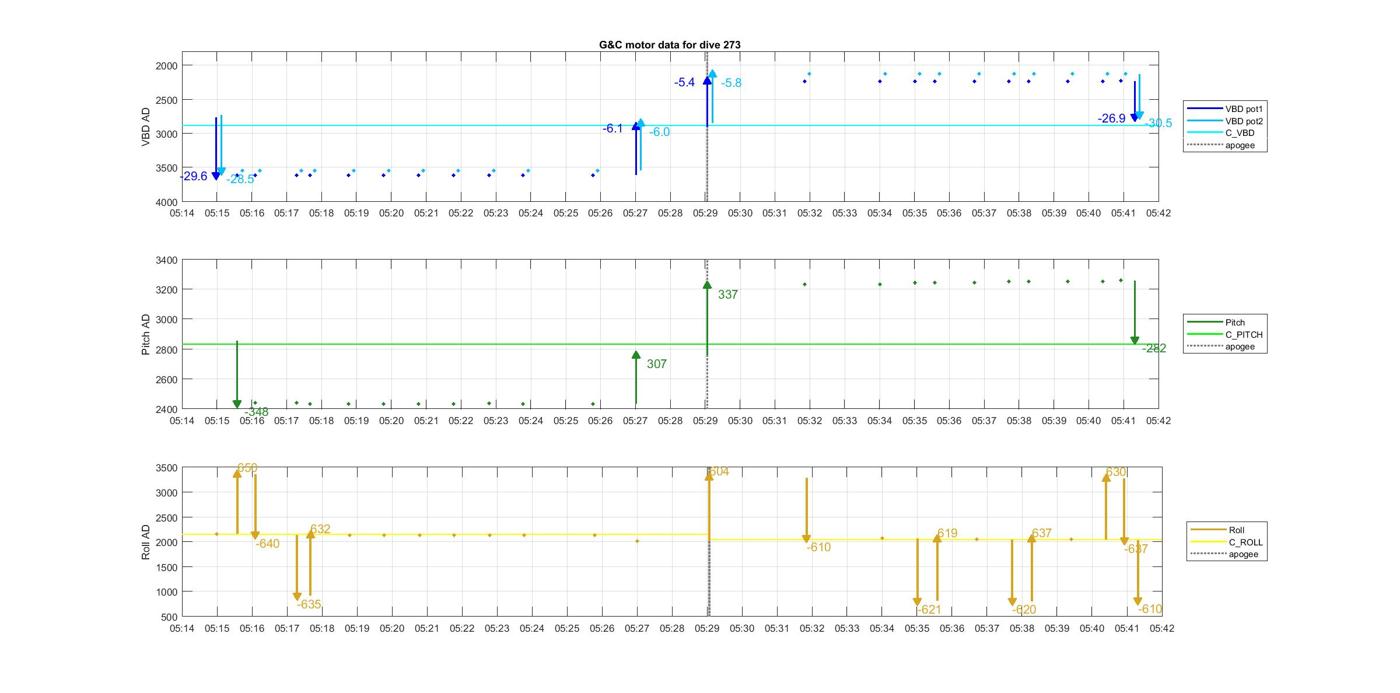Click the "3400" Pitch y-axis tick

pyautogui.click(x=167, y=261)
